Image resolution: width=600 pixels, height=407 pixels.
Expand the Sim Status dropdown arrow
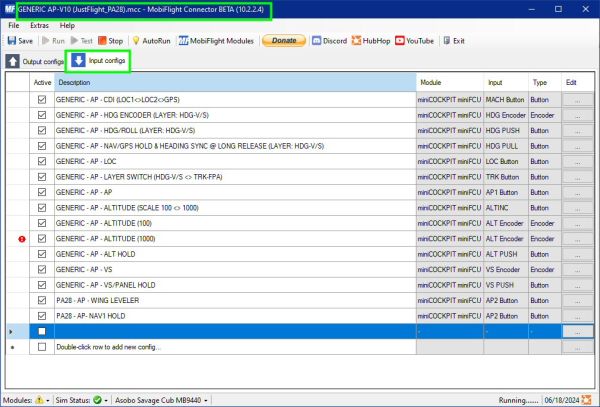tap(106, 400)
